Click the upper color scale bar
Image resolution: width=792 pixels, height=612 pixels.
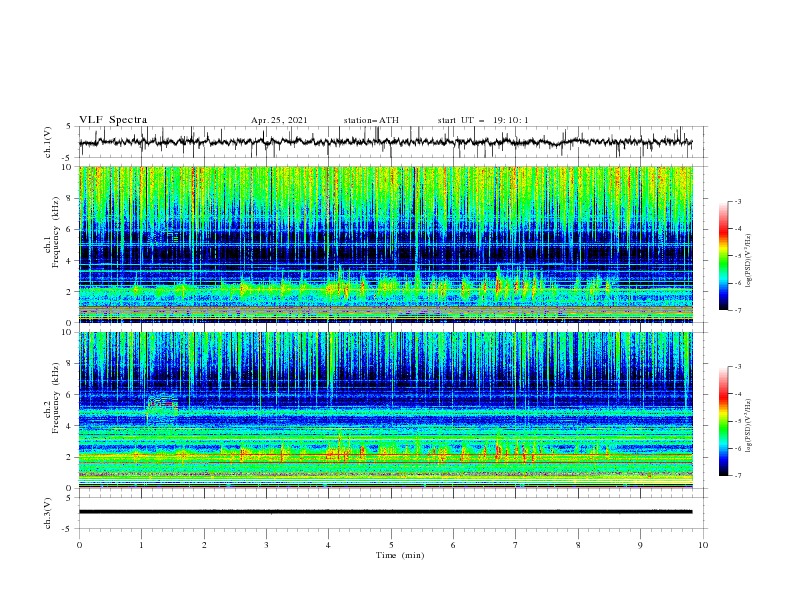point(723,255)
